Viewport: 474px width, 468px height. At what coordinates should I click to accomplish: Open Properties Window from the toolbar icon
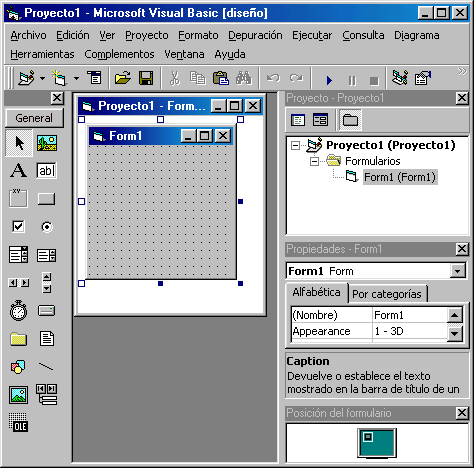coord(423,78)
